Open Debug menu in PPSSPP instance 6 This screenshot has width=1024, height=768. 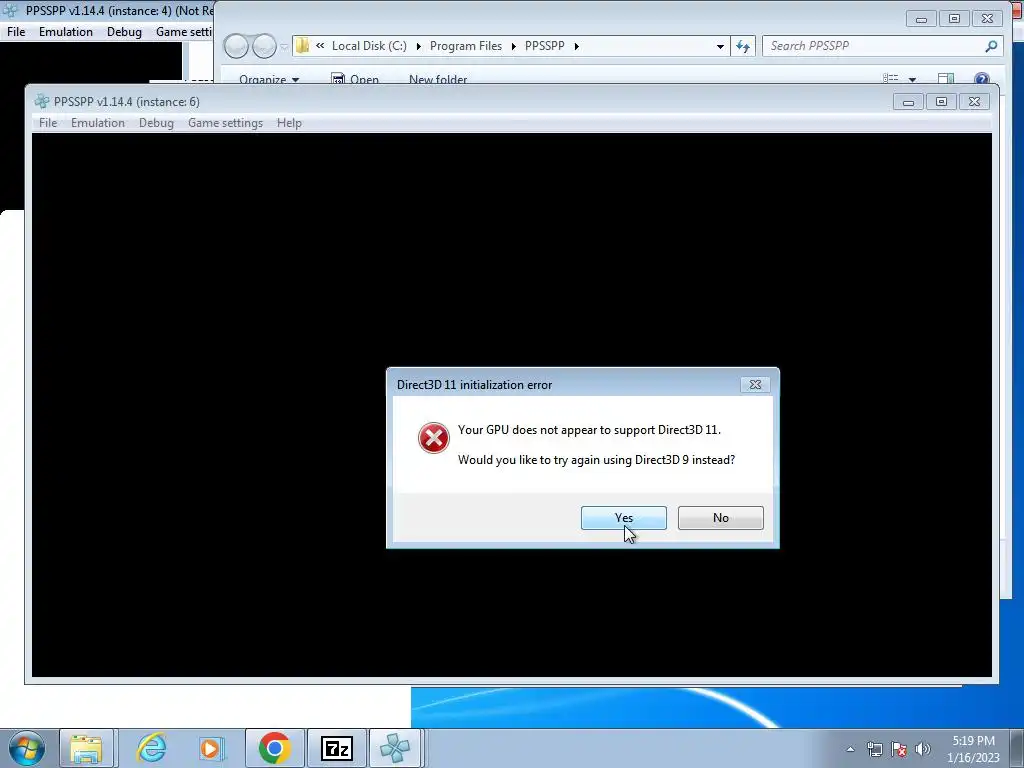[156, 123]
